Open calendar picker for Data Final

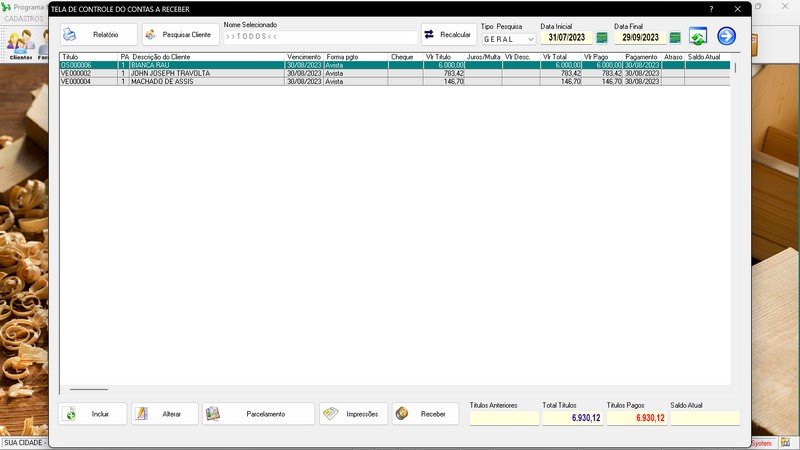coord(675,38)
